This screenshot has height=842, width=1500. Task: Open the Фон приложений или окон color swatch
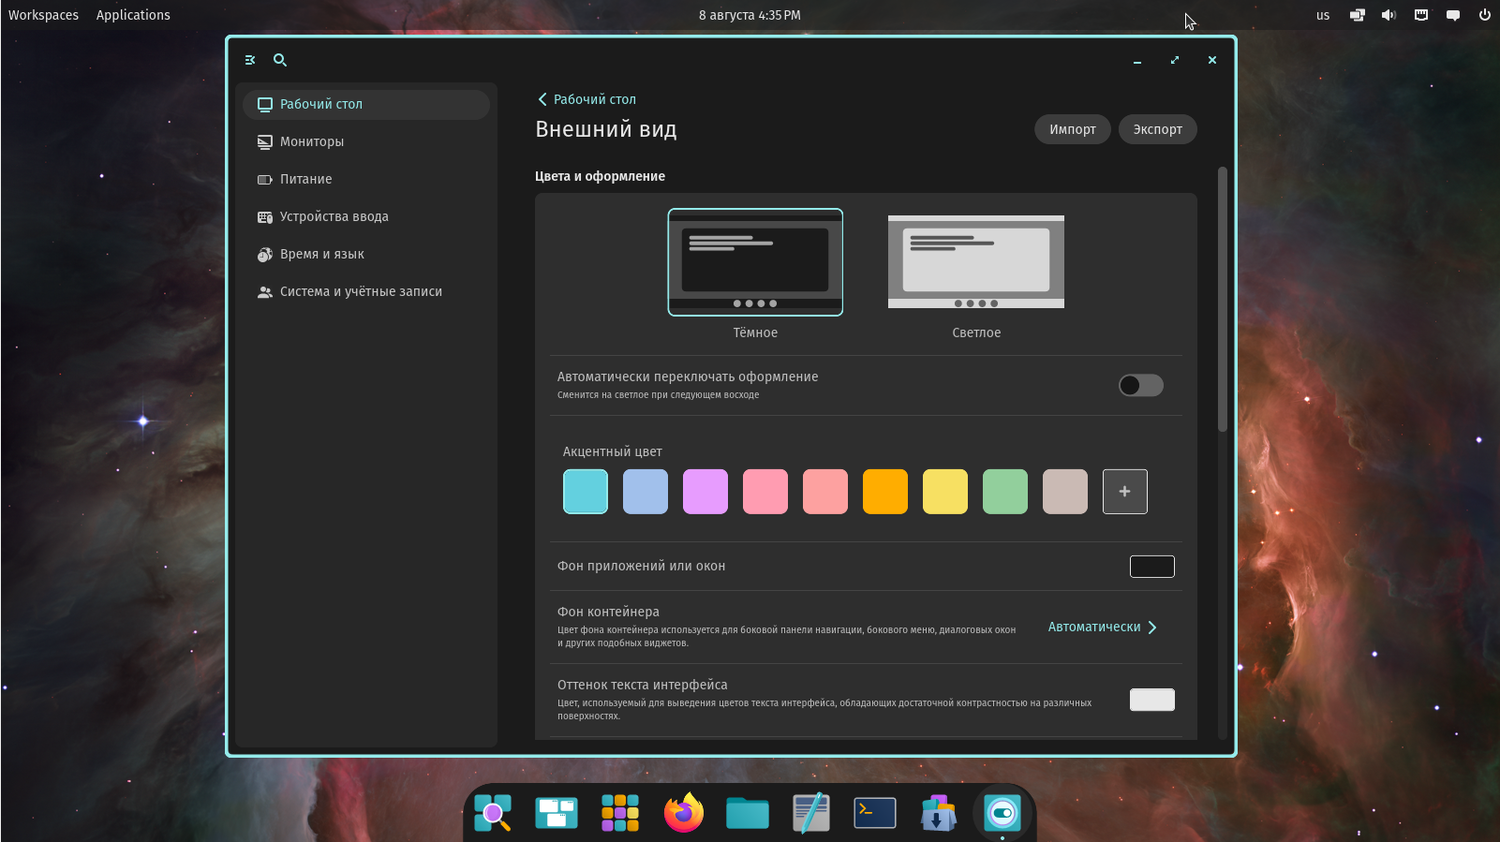pos(1152,567)
